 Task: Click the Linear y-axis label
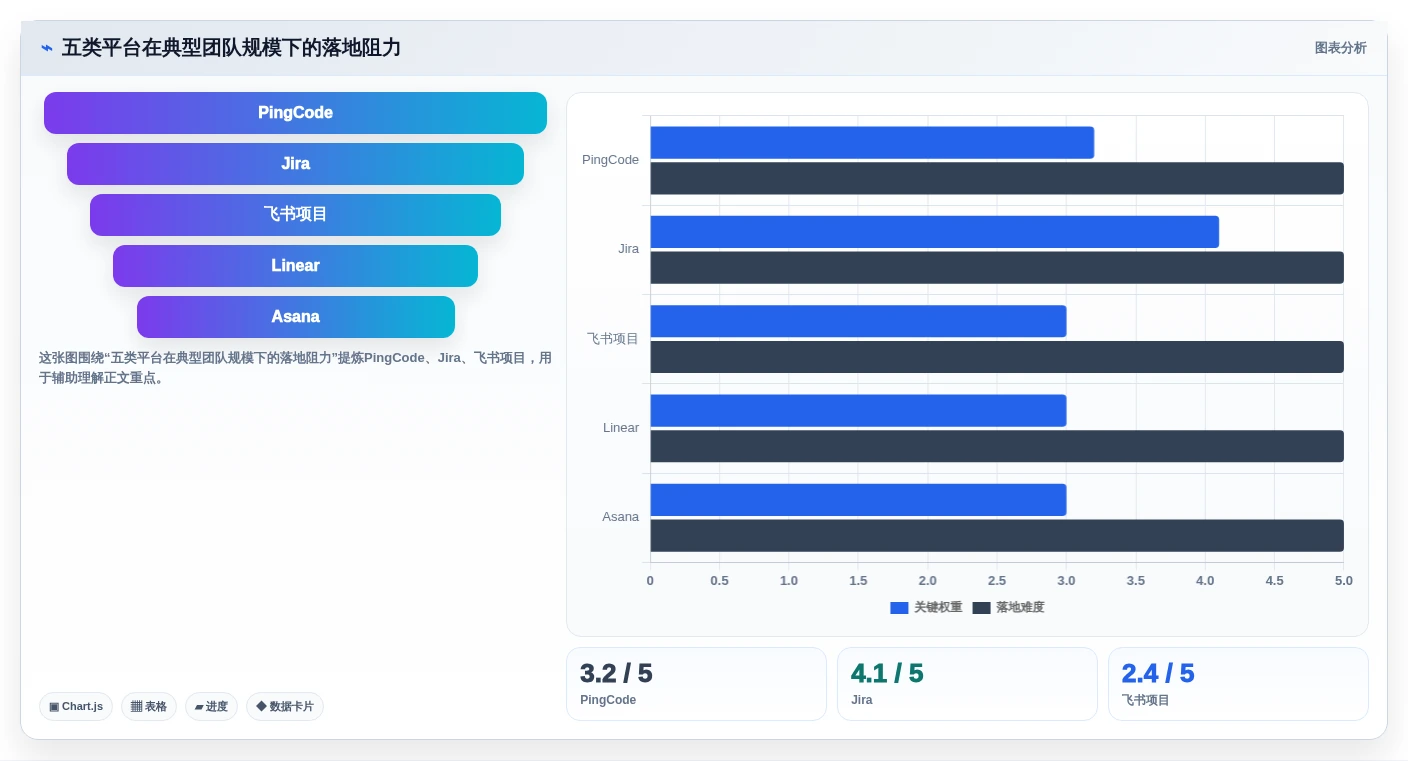coord(620,428)
